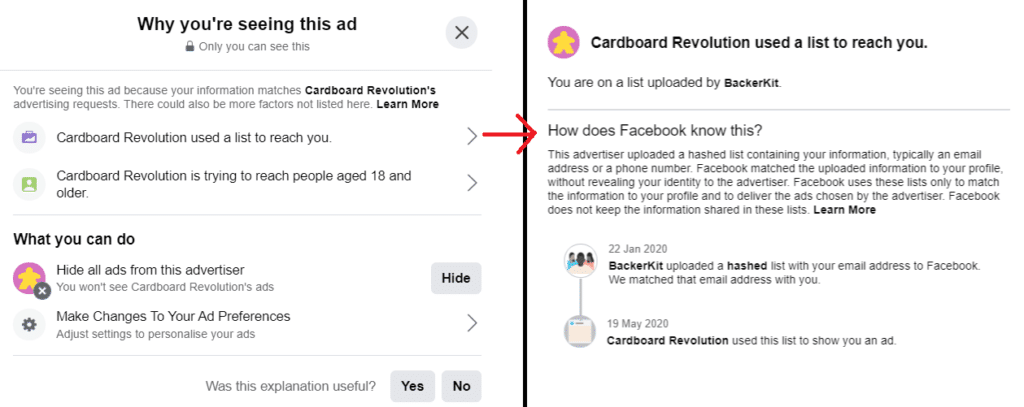
Task: Click the ad preferences gear icon
Action: pyautogui.click(x=30, y=324)
